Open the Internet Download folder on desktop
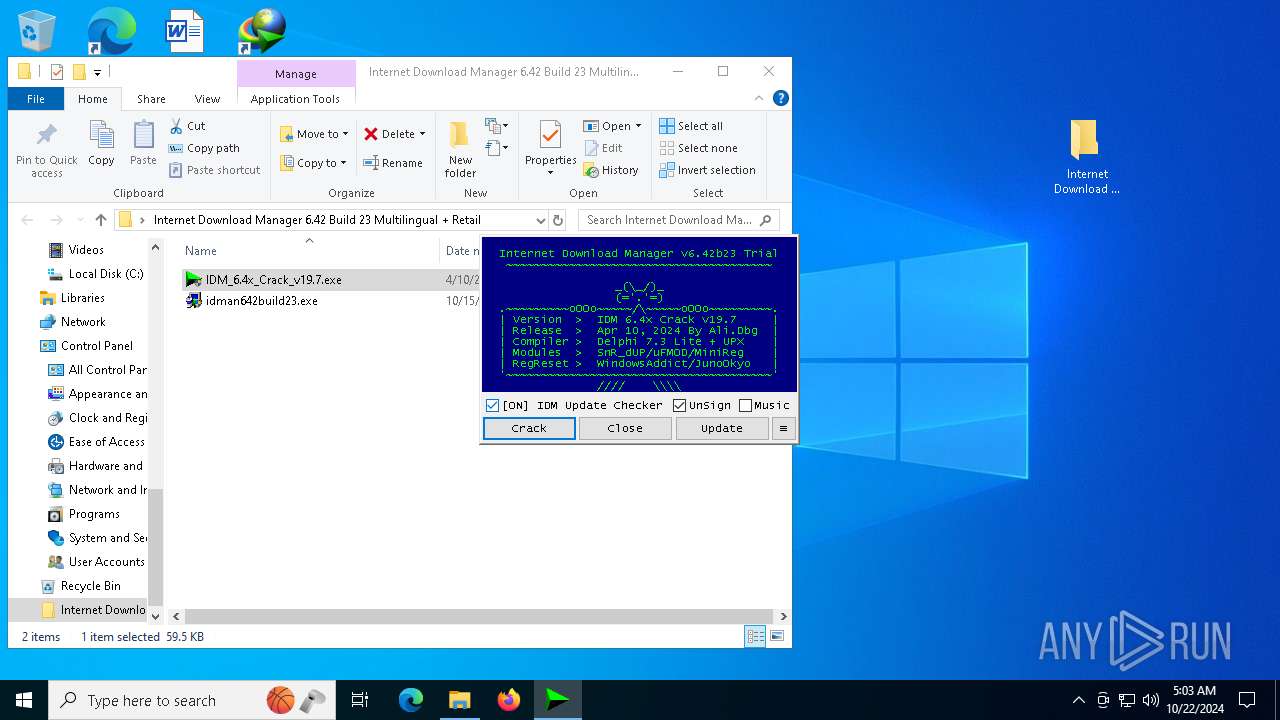1280x720 pixels. (x=1086, y=157)
